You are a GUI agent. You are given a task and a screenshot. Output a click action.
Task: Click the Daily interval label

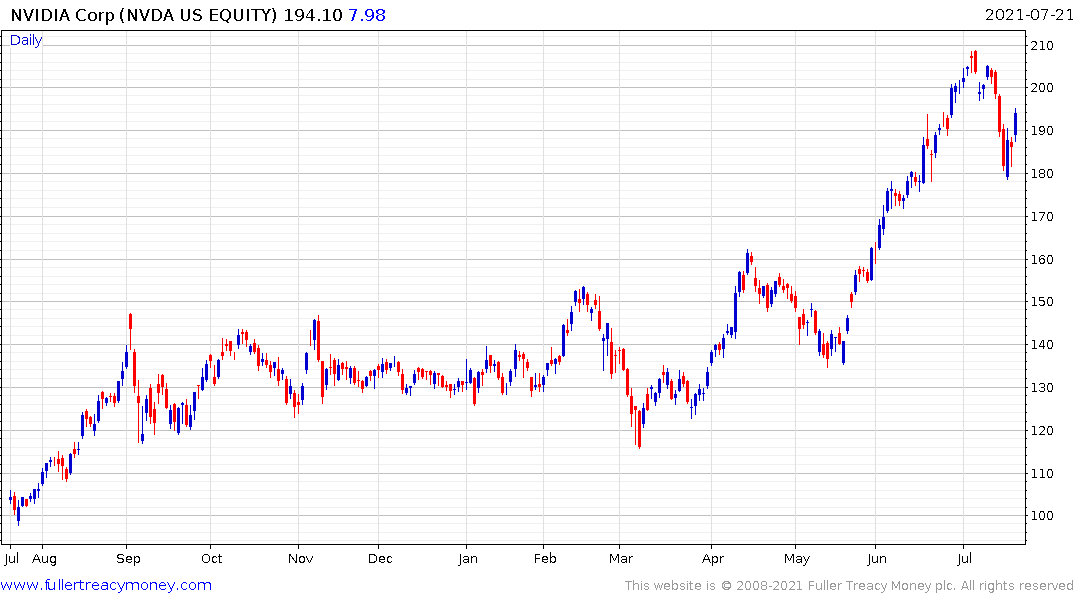tap(26, 40)
